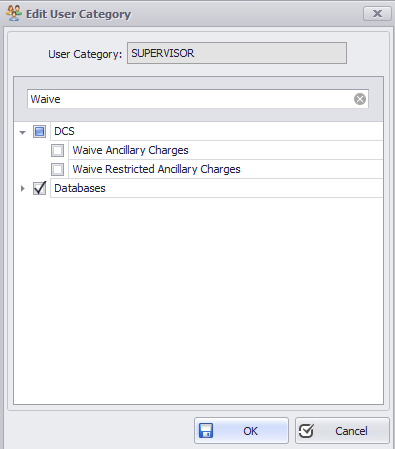The image size is (395, 449).
Task: Click the Cancel button text
Action: pyautogui.click(x=351, y=431)
